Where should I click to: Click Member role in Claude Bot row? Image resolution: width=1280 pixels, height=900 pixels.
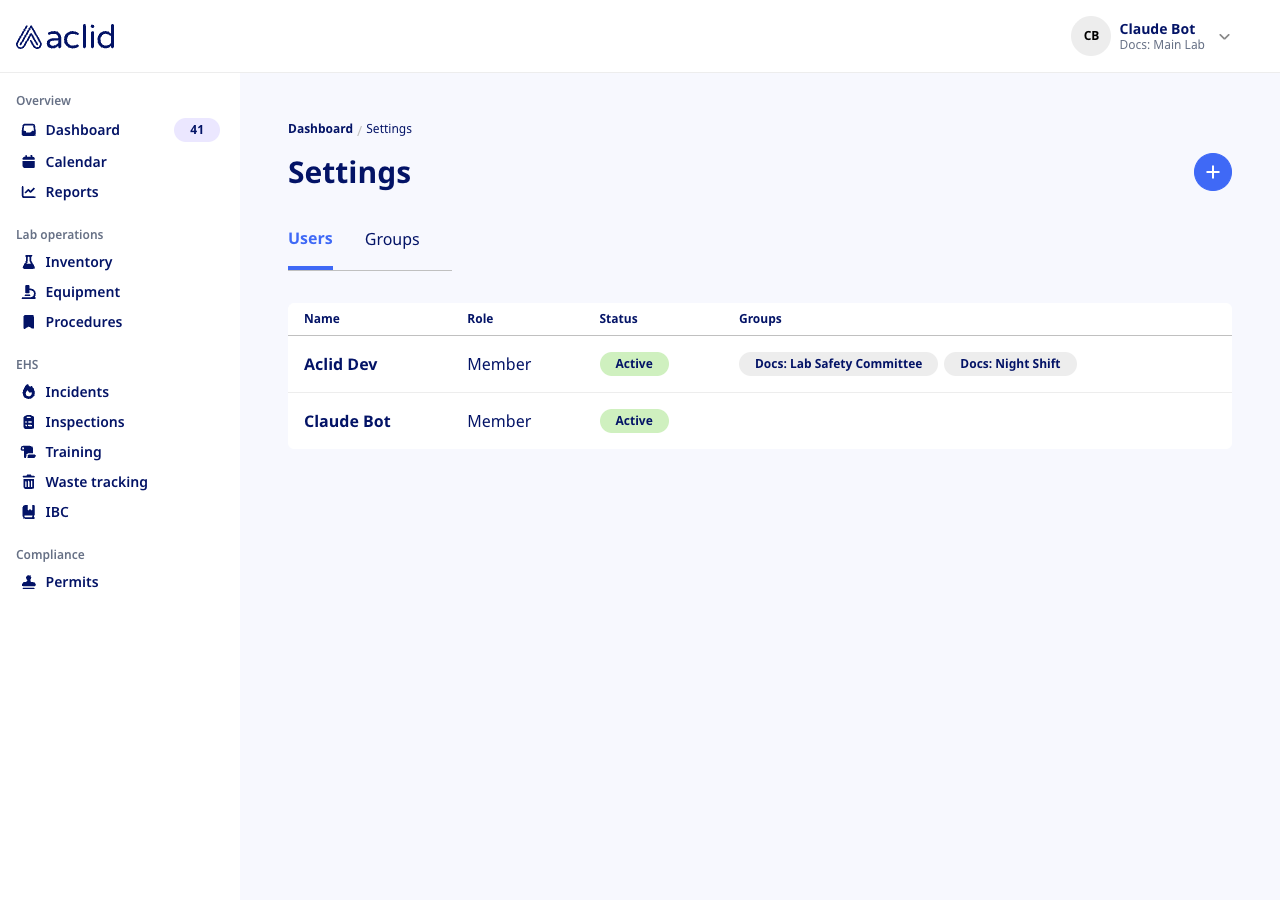[x=499, y=421]
